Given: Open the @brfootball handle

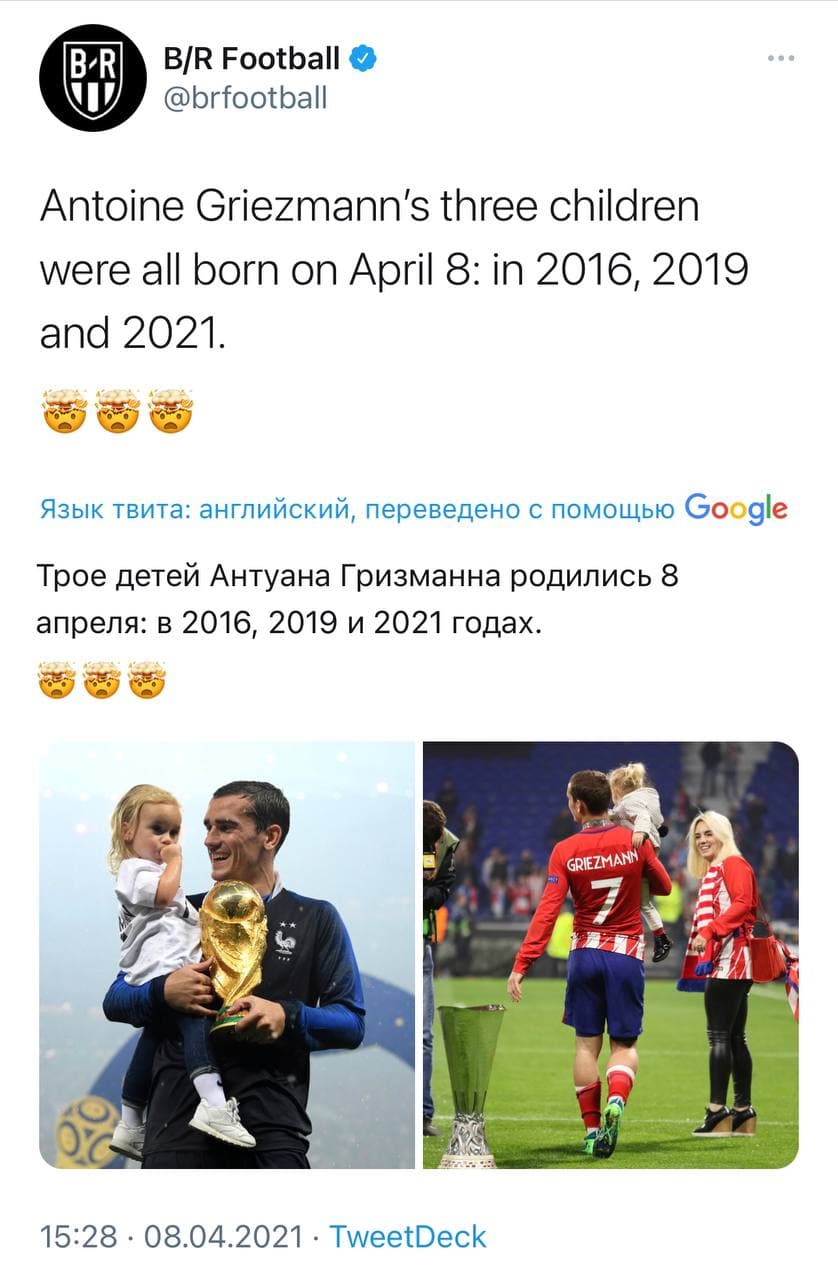Looking at the screenshot, I should pos(245,98).
